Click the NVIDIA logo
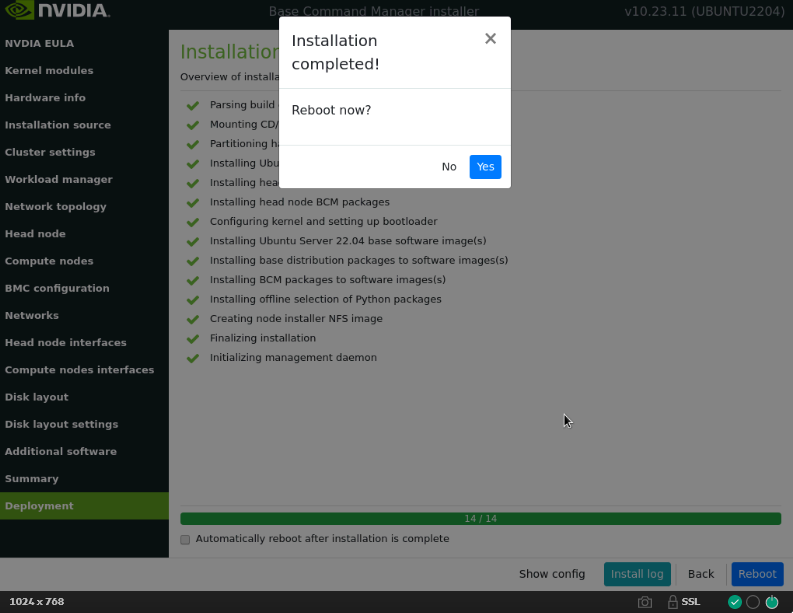This screenshot has height=613, width=793. tap(57, 12)
